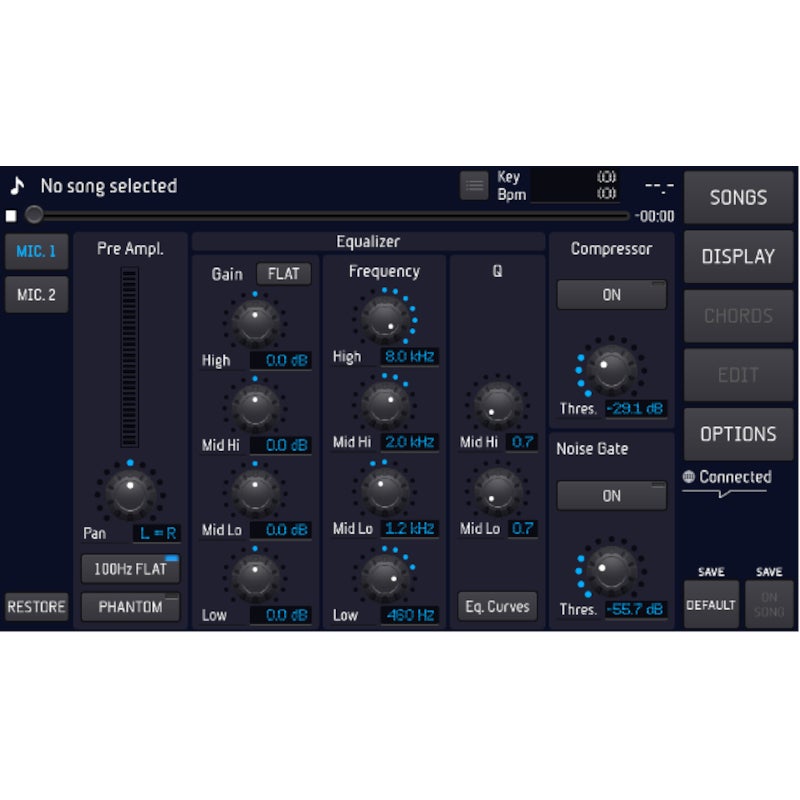Viewport: 800px width, 800px height.
Task: Click the Noise Gate -55.7 dB threshold value
Action: pyautogui.click(x=635, y=610)
